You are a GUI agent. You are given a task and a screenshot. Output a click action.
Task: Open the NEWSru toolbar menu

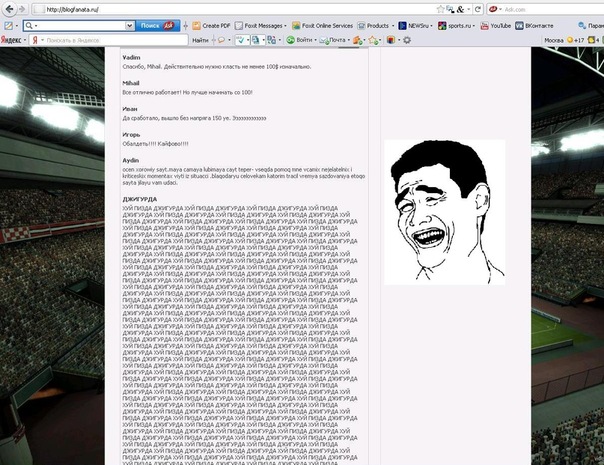pos(418,24)
